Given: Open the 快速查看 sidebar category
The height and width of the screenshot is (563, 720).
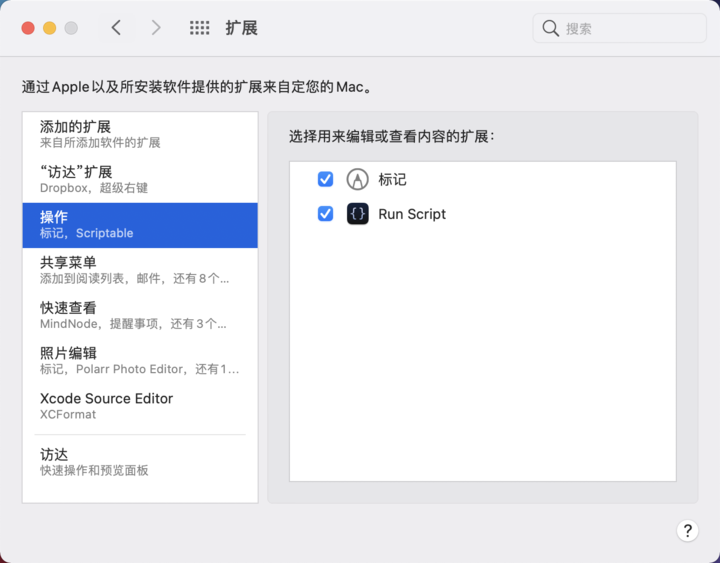Looking at the screenshot, I should click(x=140, y=315).
